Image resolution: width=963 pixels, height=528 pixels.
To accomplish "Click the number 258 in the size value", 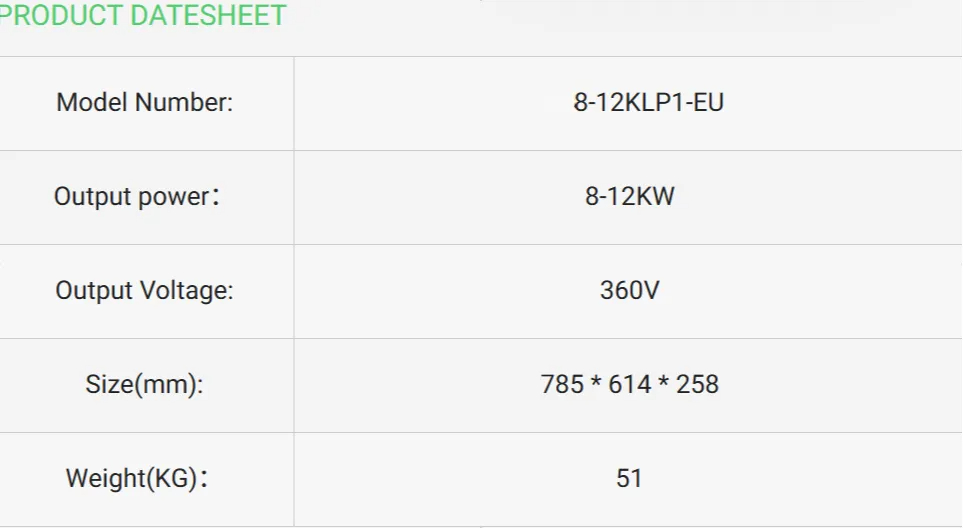I will point(697,384).
